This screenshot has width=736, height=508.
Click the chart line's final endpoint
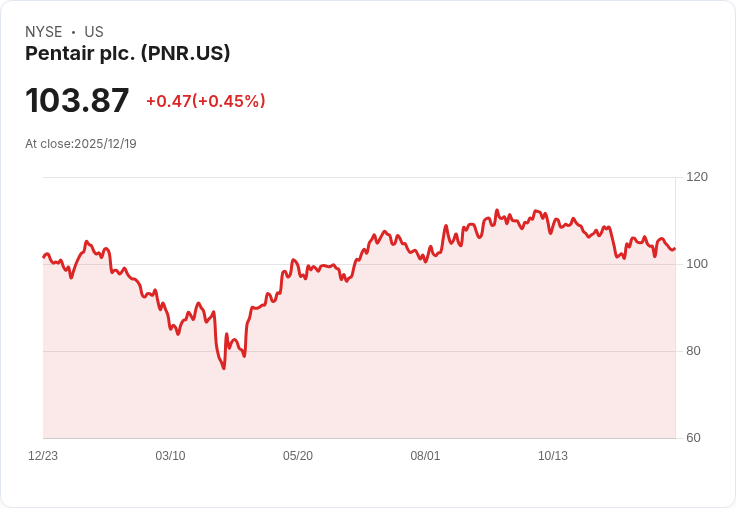click(x=675, y=249)
